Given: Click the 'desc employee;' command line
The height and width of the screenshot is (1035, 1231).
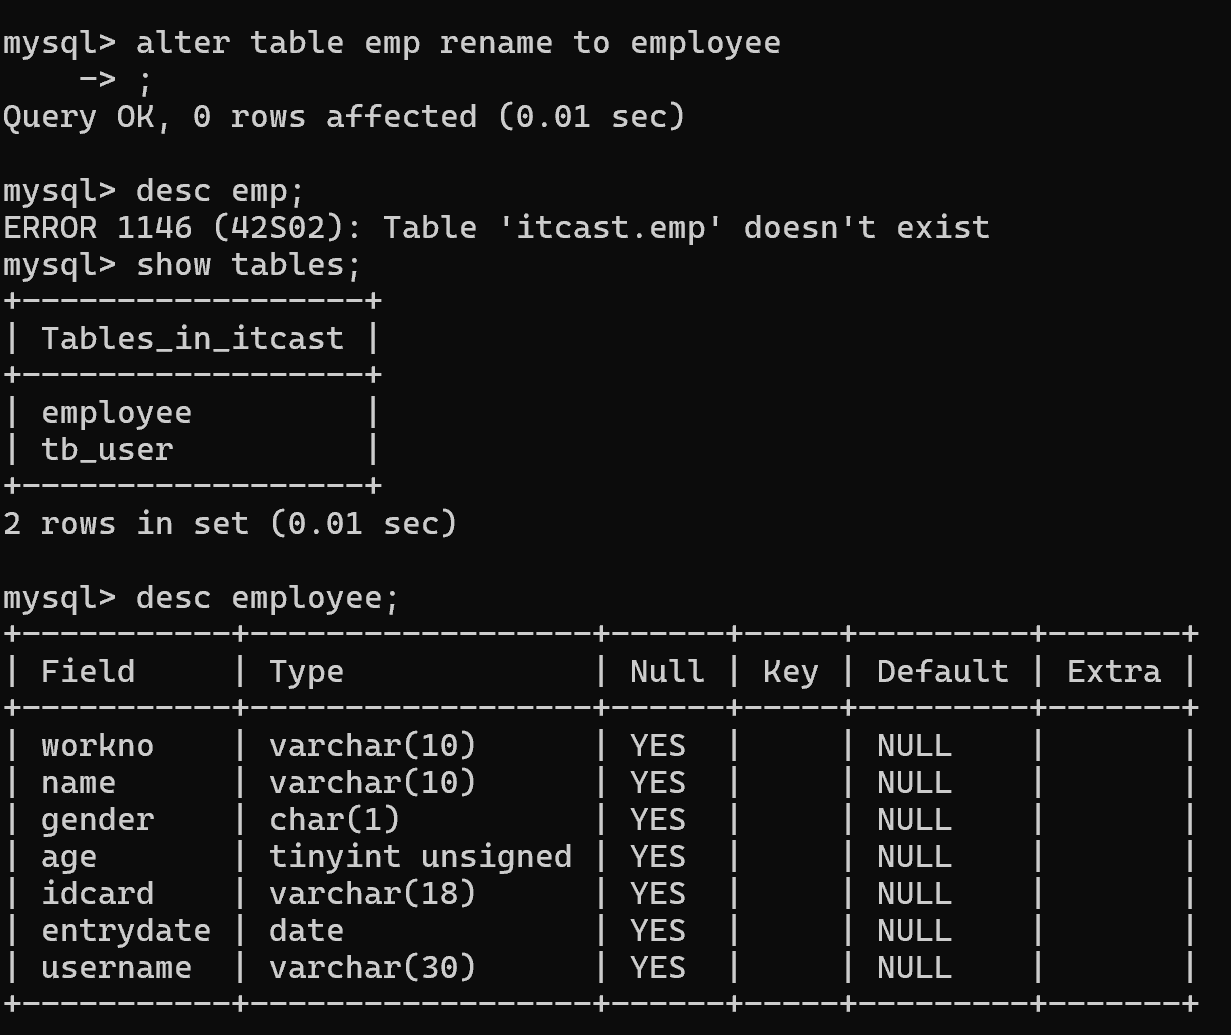Looking at the screenshot, I should click(267, 598).
